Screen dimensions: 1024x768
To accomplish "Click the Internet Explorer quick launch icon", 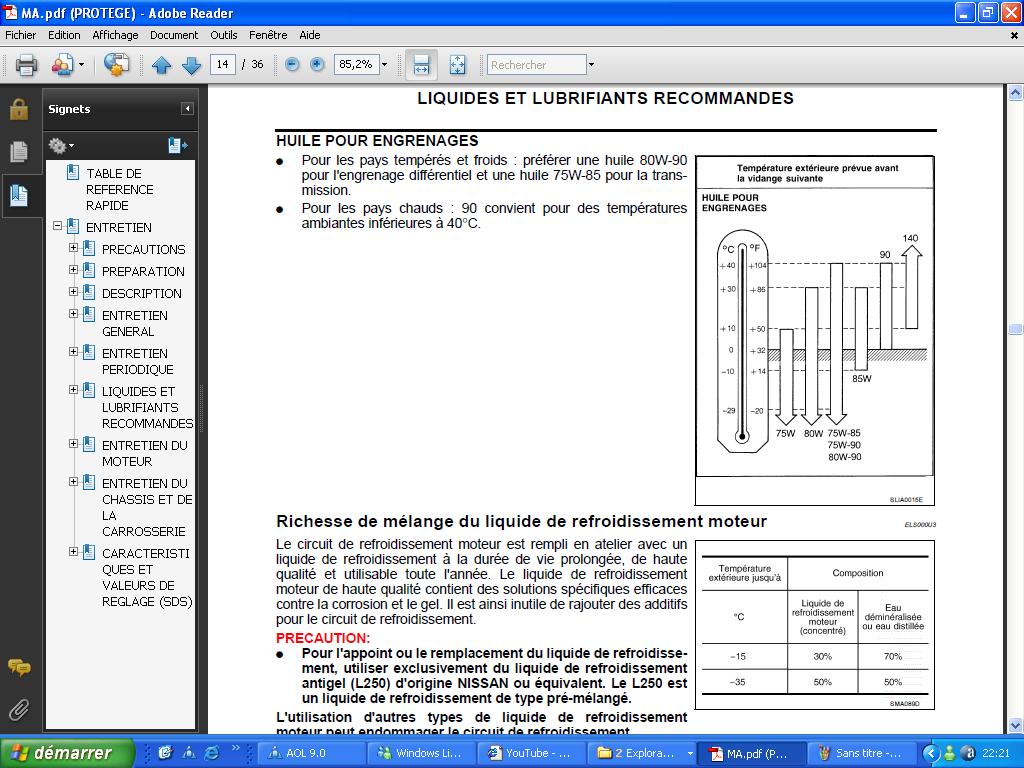I will [212, 753].
